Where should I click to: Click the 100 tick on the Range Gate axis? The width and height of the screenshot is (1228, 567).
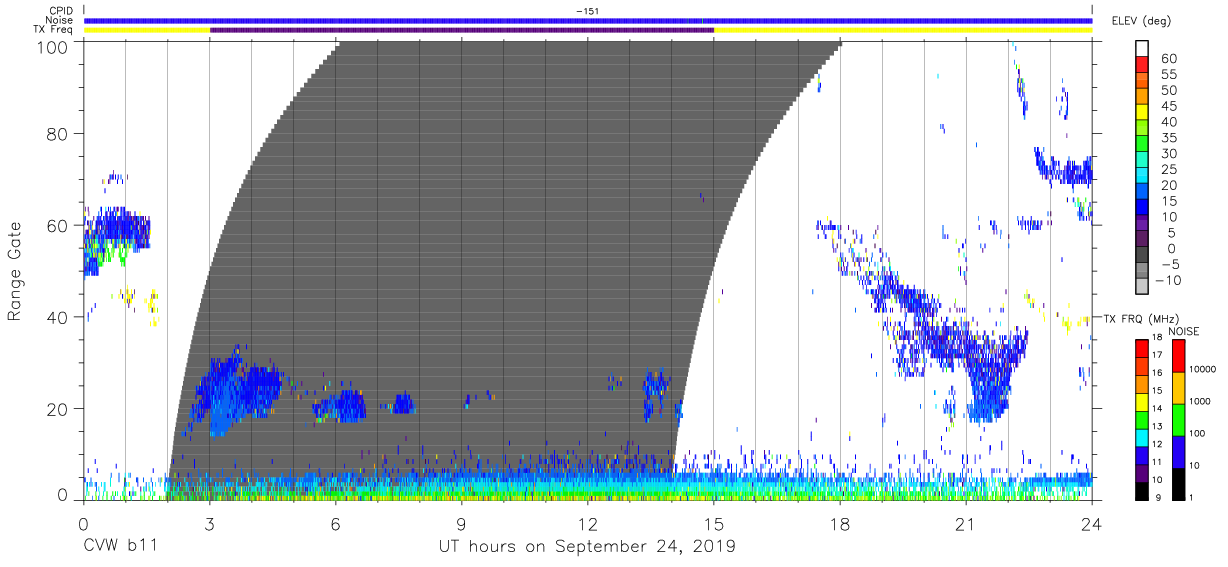click(53, 47)
